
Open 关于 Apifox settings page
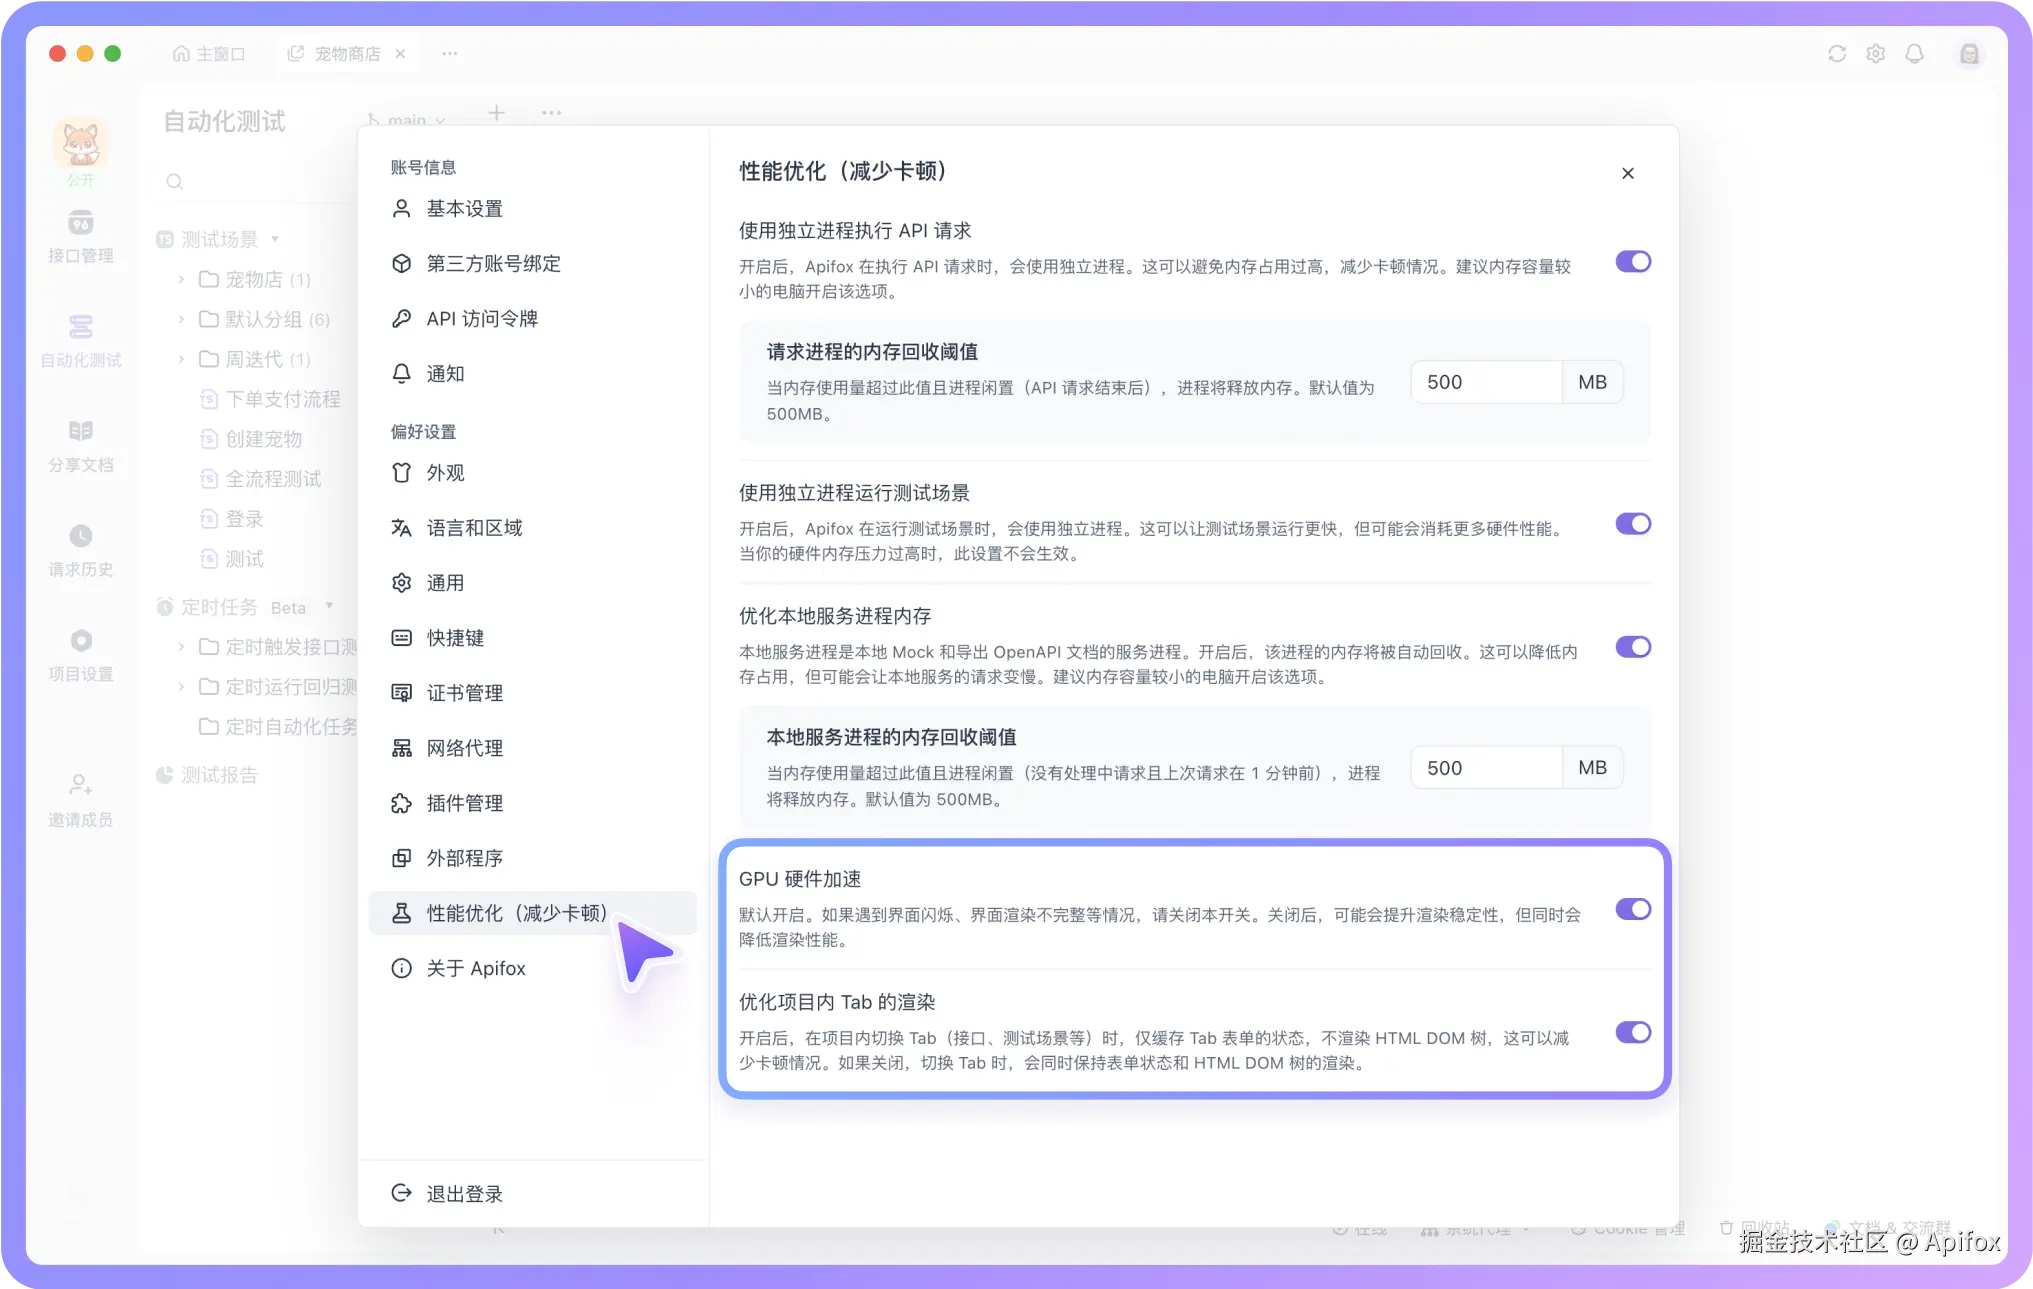[475, 968]
